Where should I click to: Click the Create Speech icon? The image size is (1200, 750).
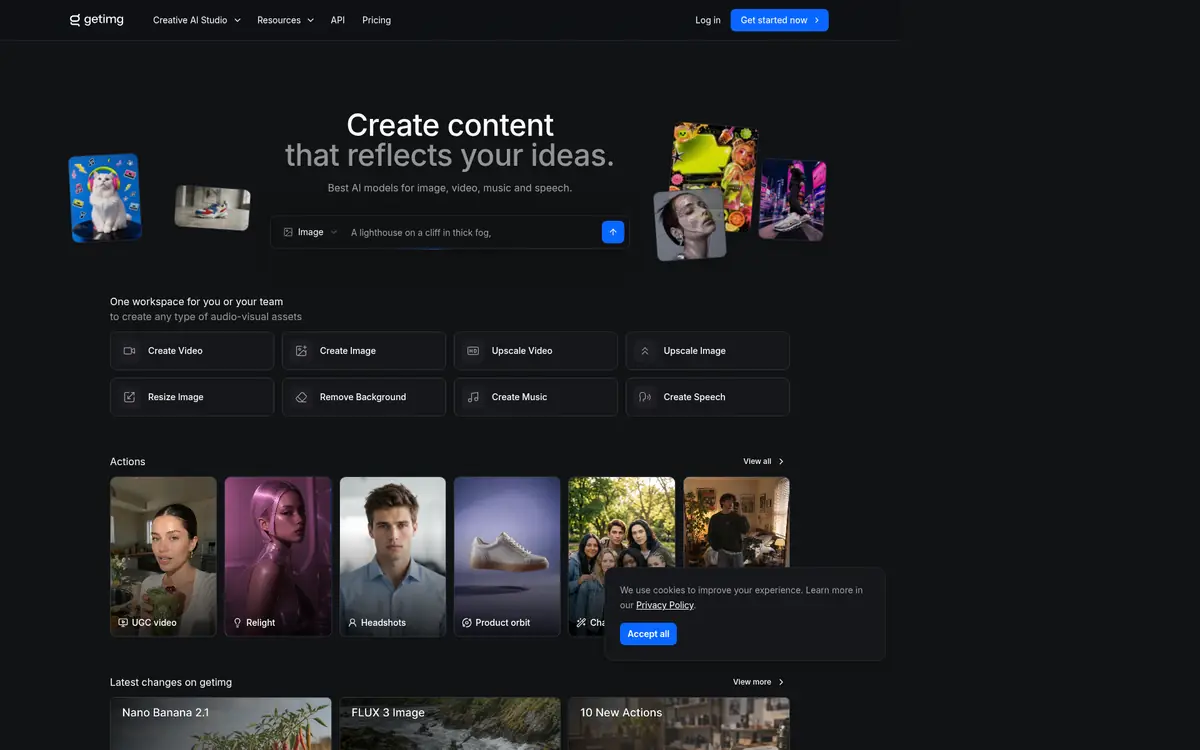pos(645,397)
